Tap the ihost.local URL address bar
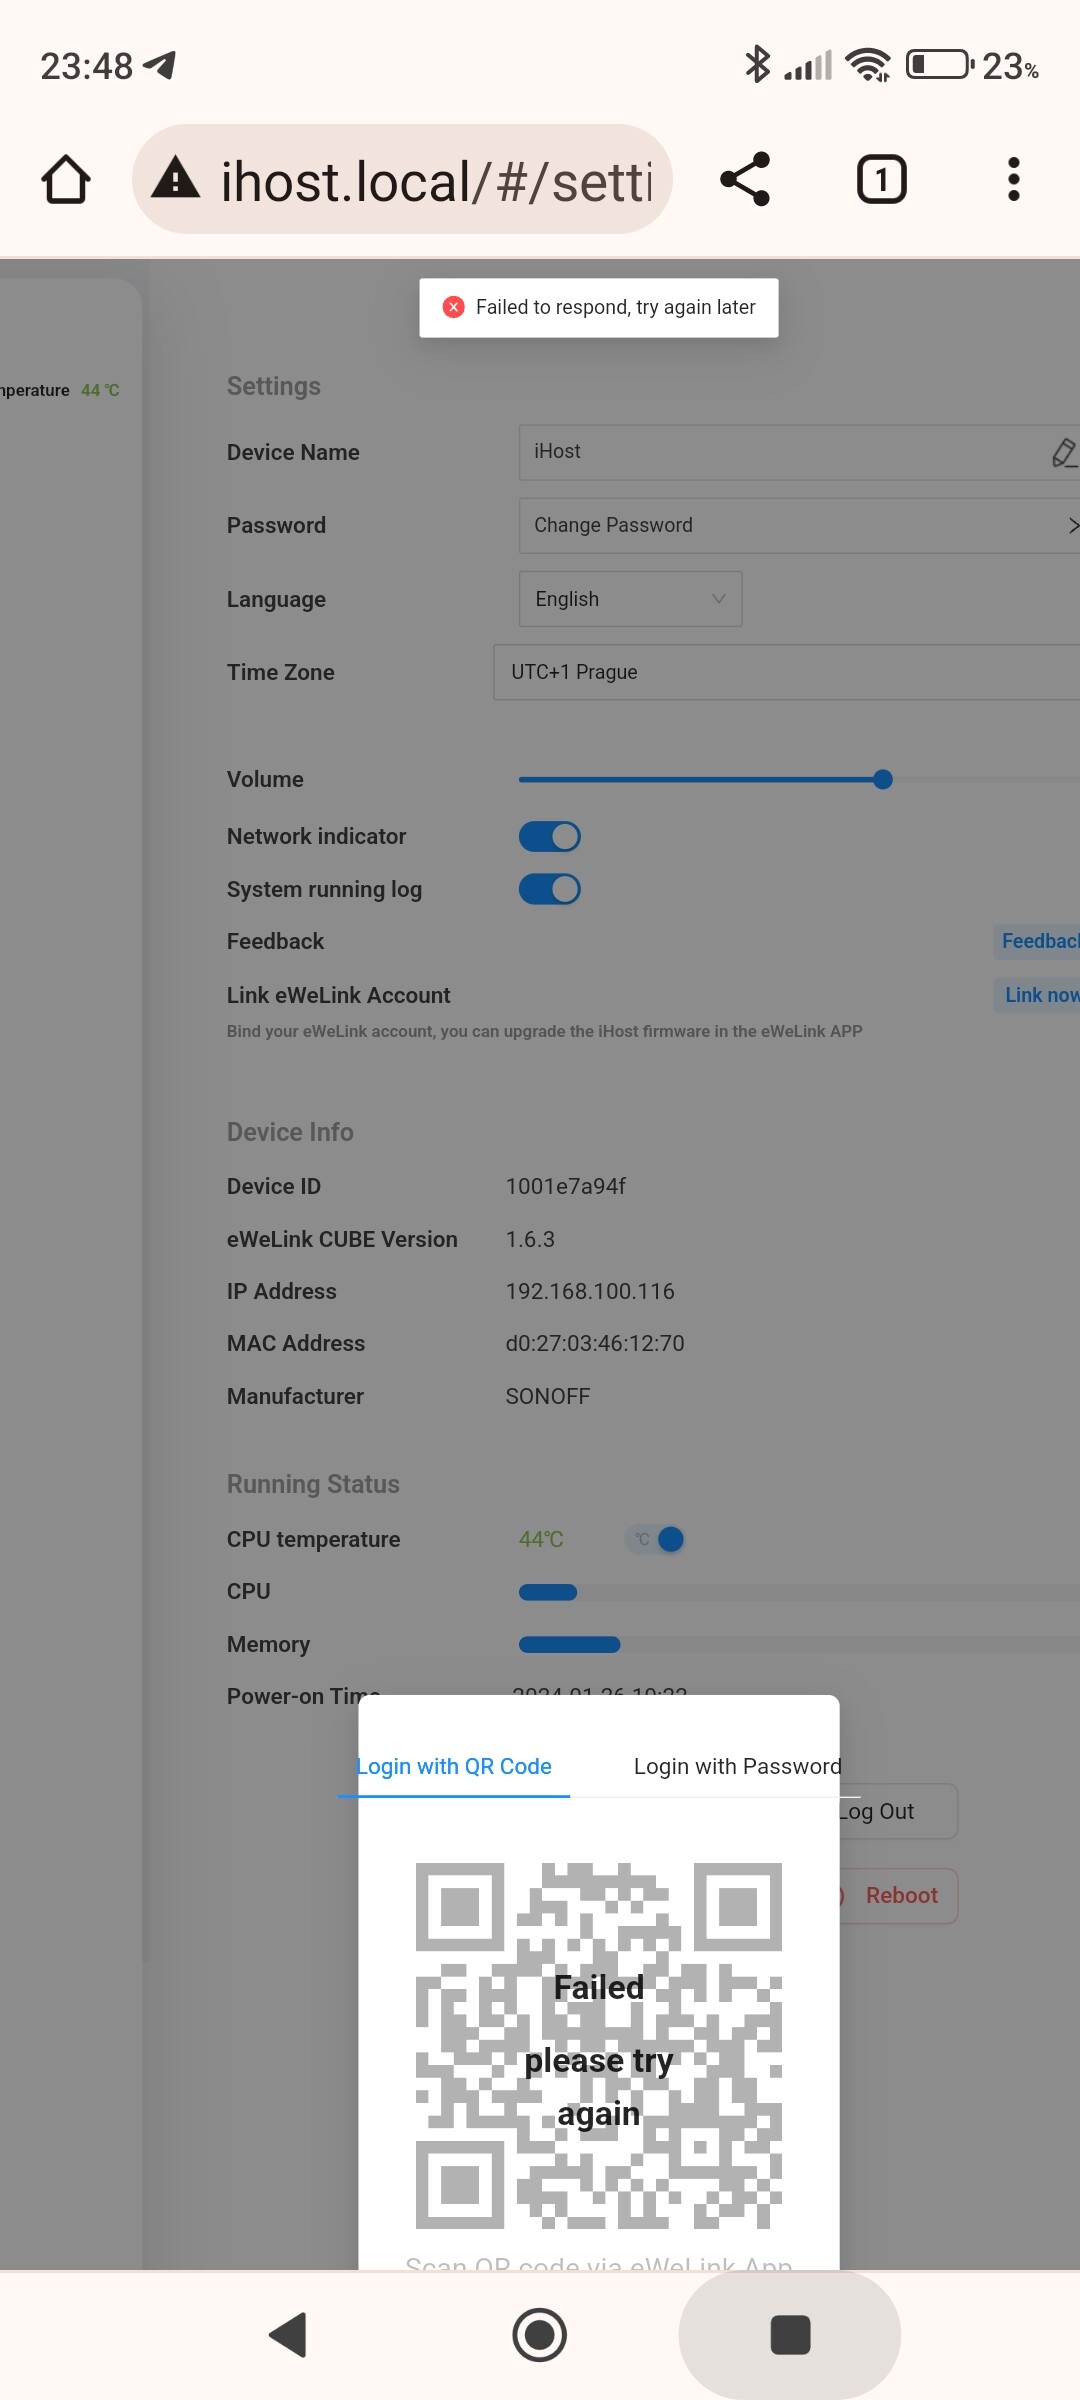This screenshot has height=2400, width=1080. pyautogui.click(x=402, y=179)
